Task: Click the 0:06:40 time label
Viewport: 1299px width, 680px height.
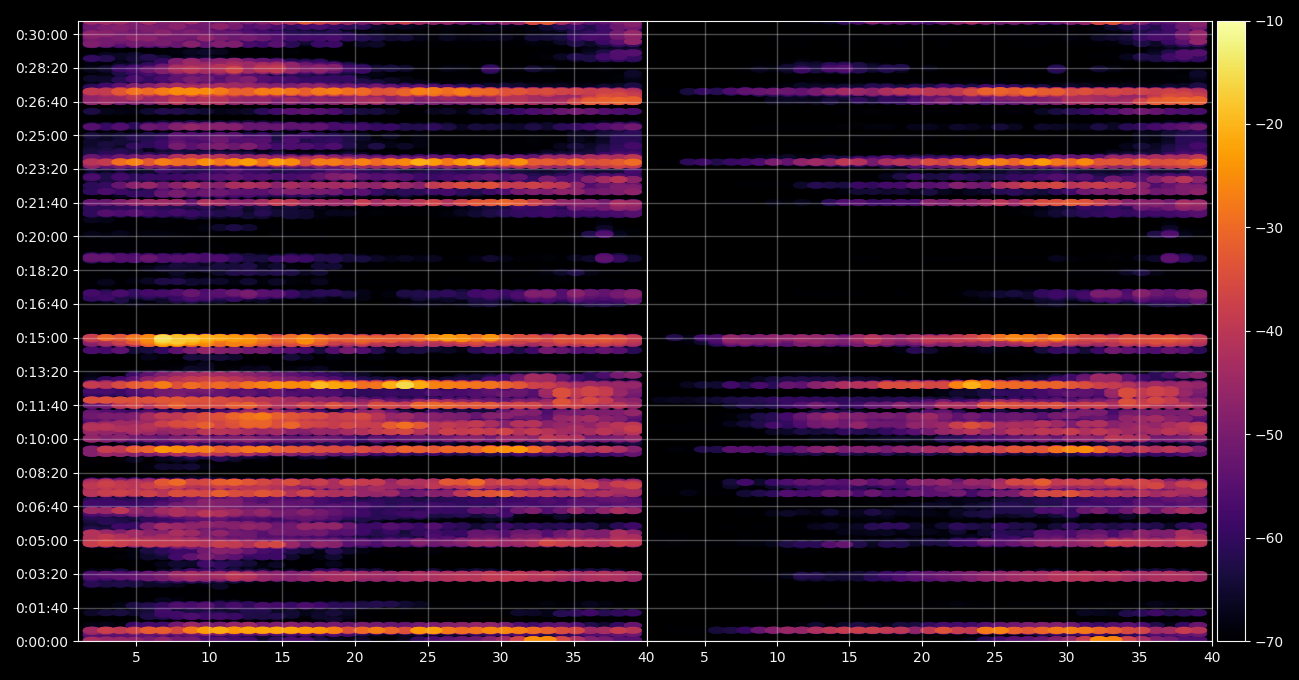Action: 42,507
